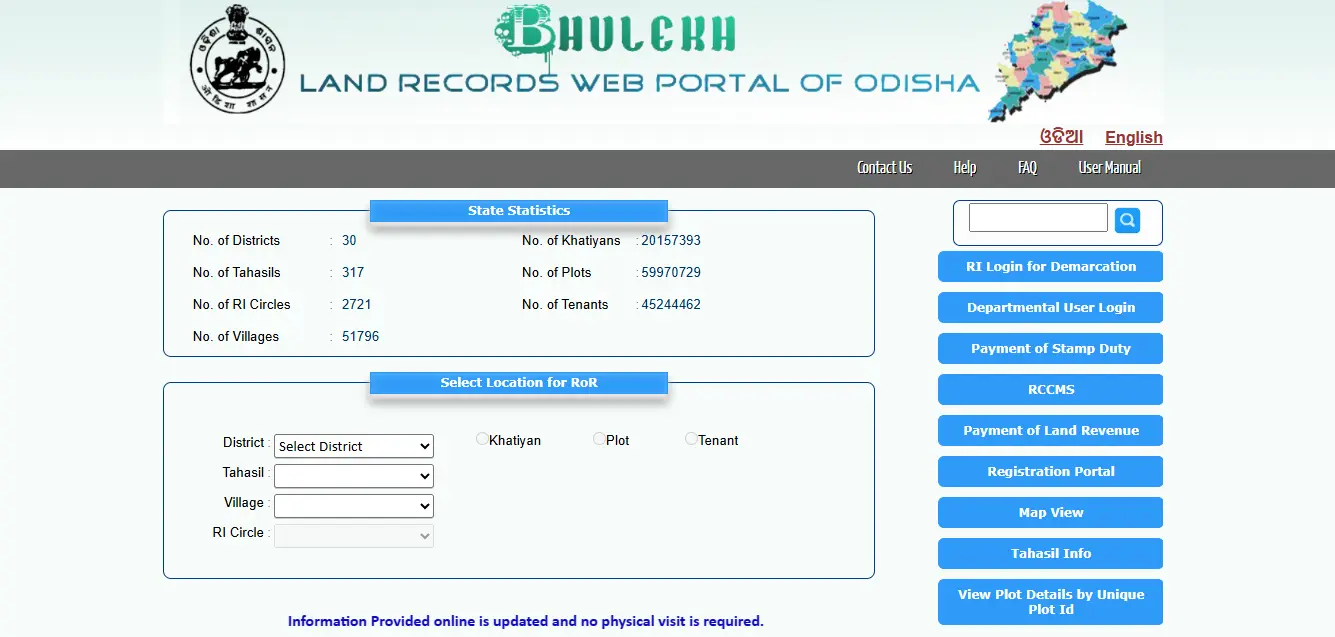1335x637 pixels.
Task: Open Payment of Land Revenue
Action: (x=1051, y=431)
